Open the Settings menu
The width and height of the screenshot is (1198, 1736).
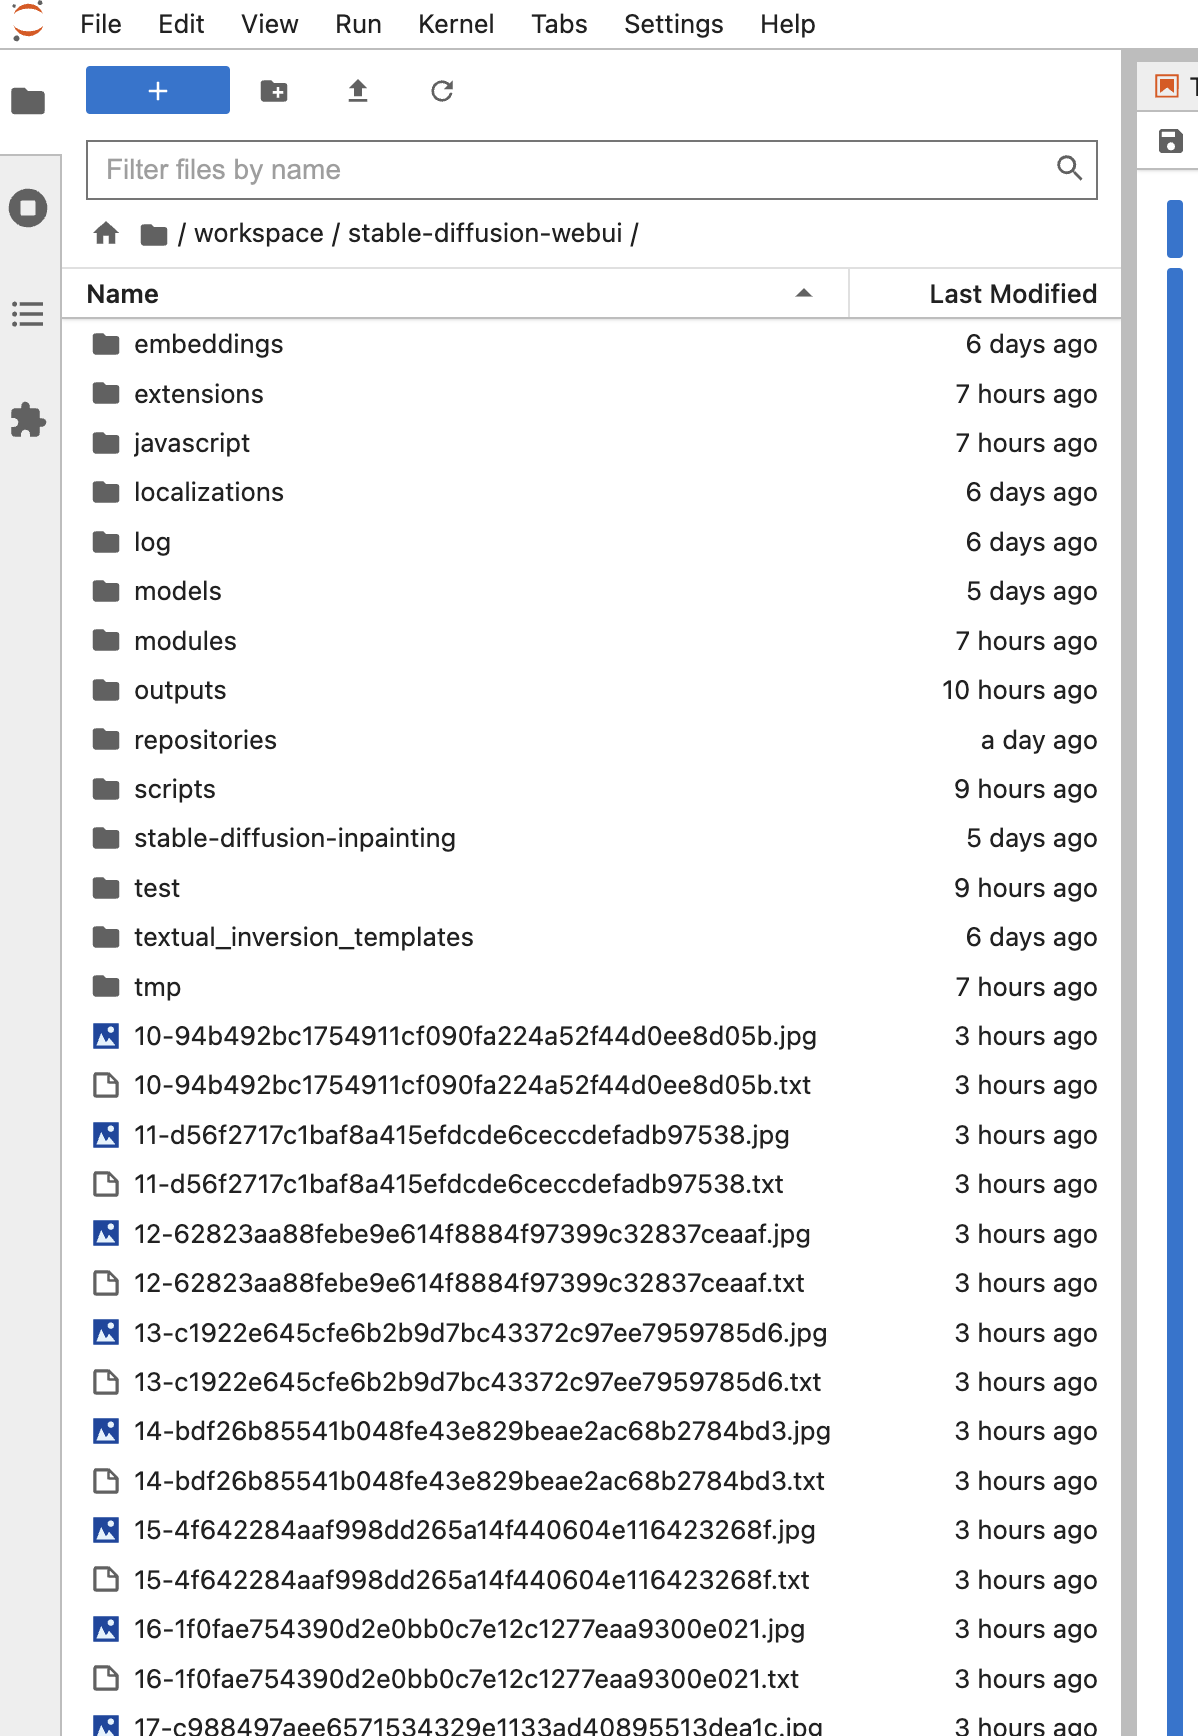pos(672,24)
